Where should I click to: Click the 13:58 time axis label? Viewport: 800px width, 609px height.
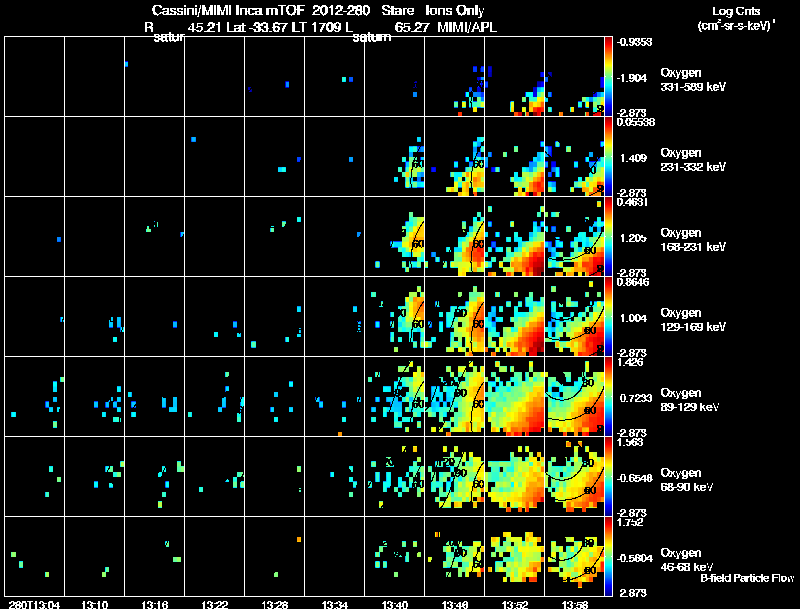pyautogui.click(x=574, y=605)
